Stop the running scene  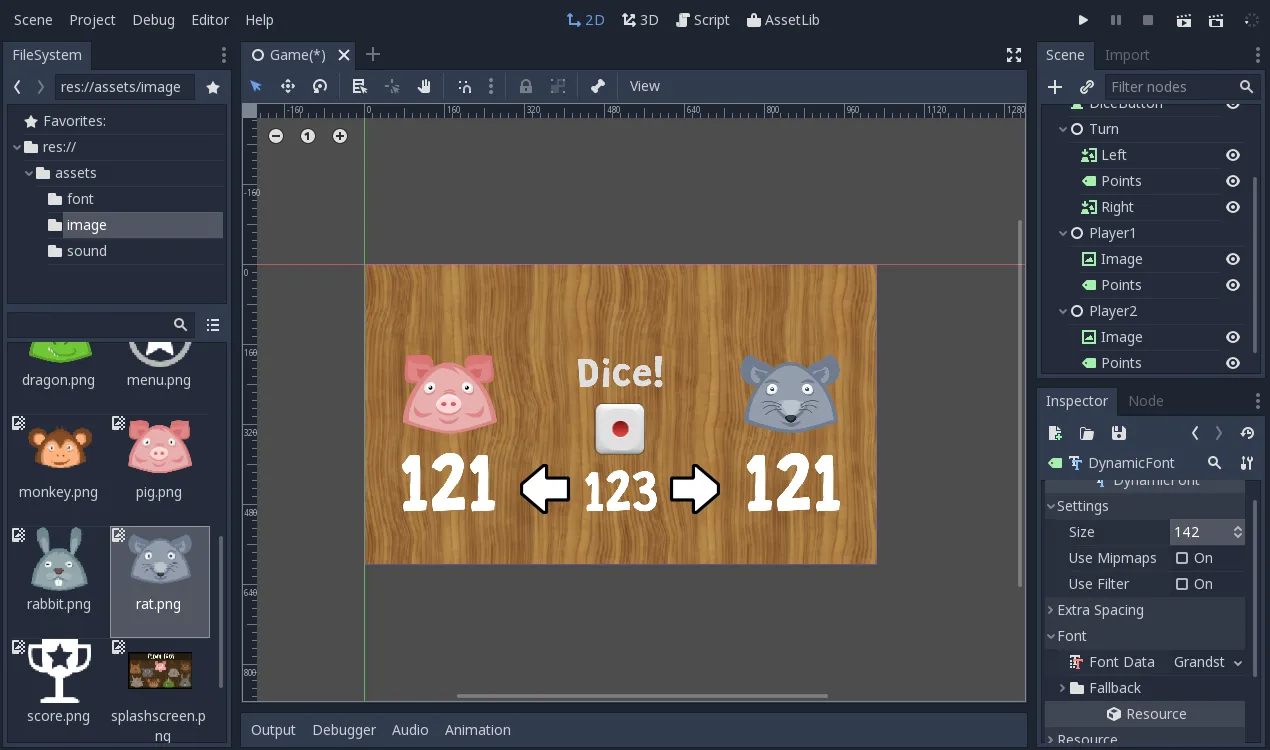coord(1148,20)
